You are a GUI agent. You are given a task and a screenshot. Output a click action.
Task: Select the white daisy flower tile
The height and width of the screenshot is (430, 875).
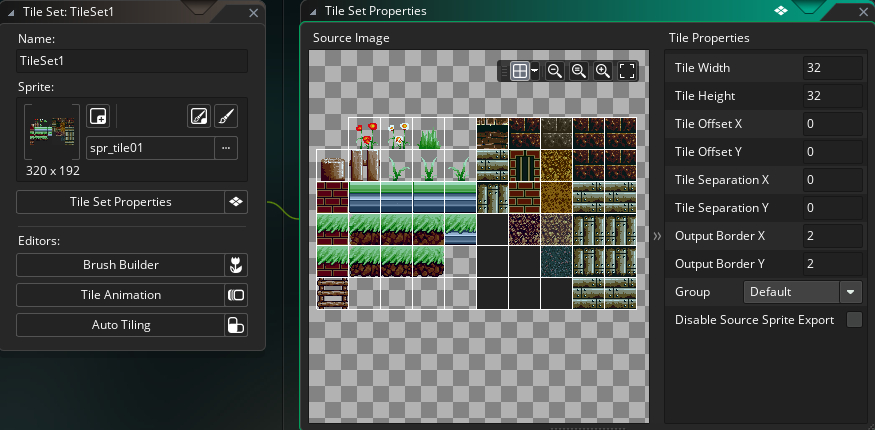pyautogui.click(x=397, y=133)
